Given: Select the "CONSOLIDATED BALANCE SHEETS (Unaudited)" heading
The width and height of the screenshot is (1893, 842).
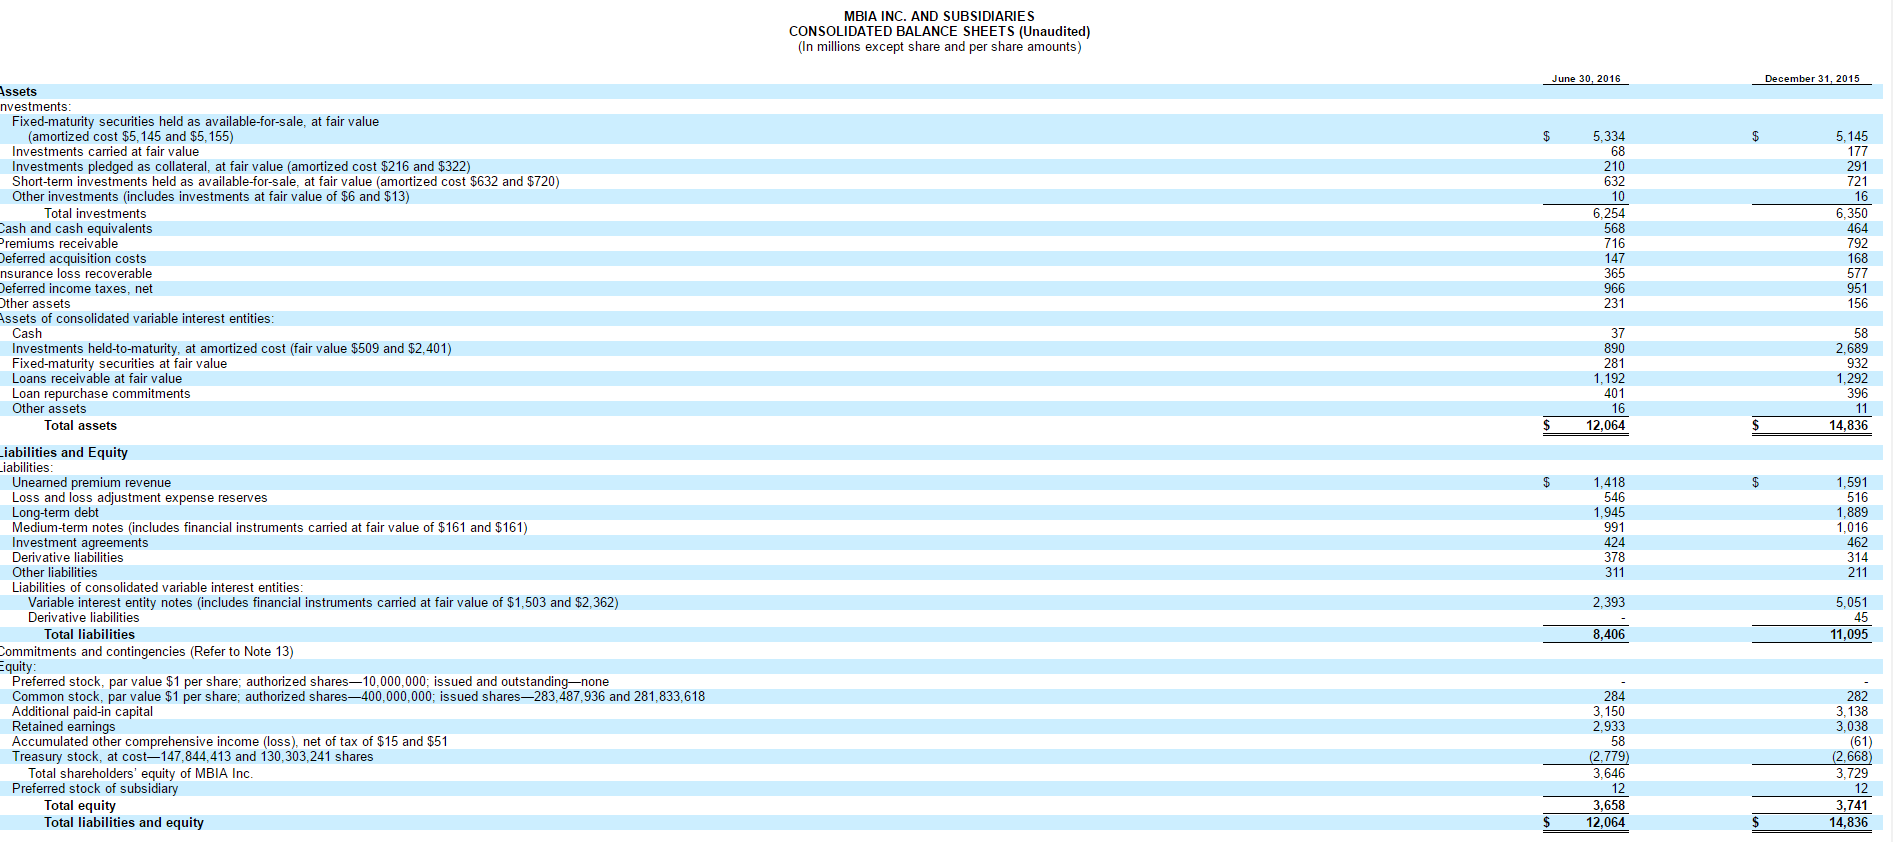Looking at the screenshot, I should (939, 31).
